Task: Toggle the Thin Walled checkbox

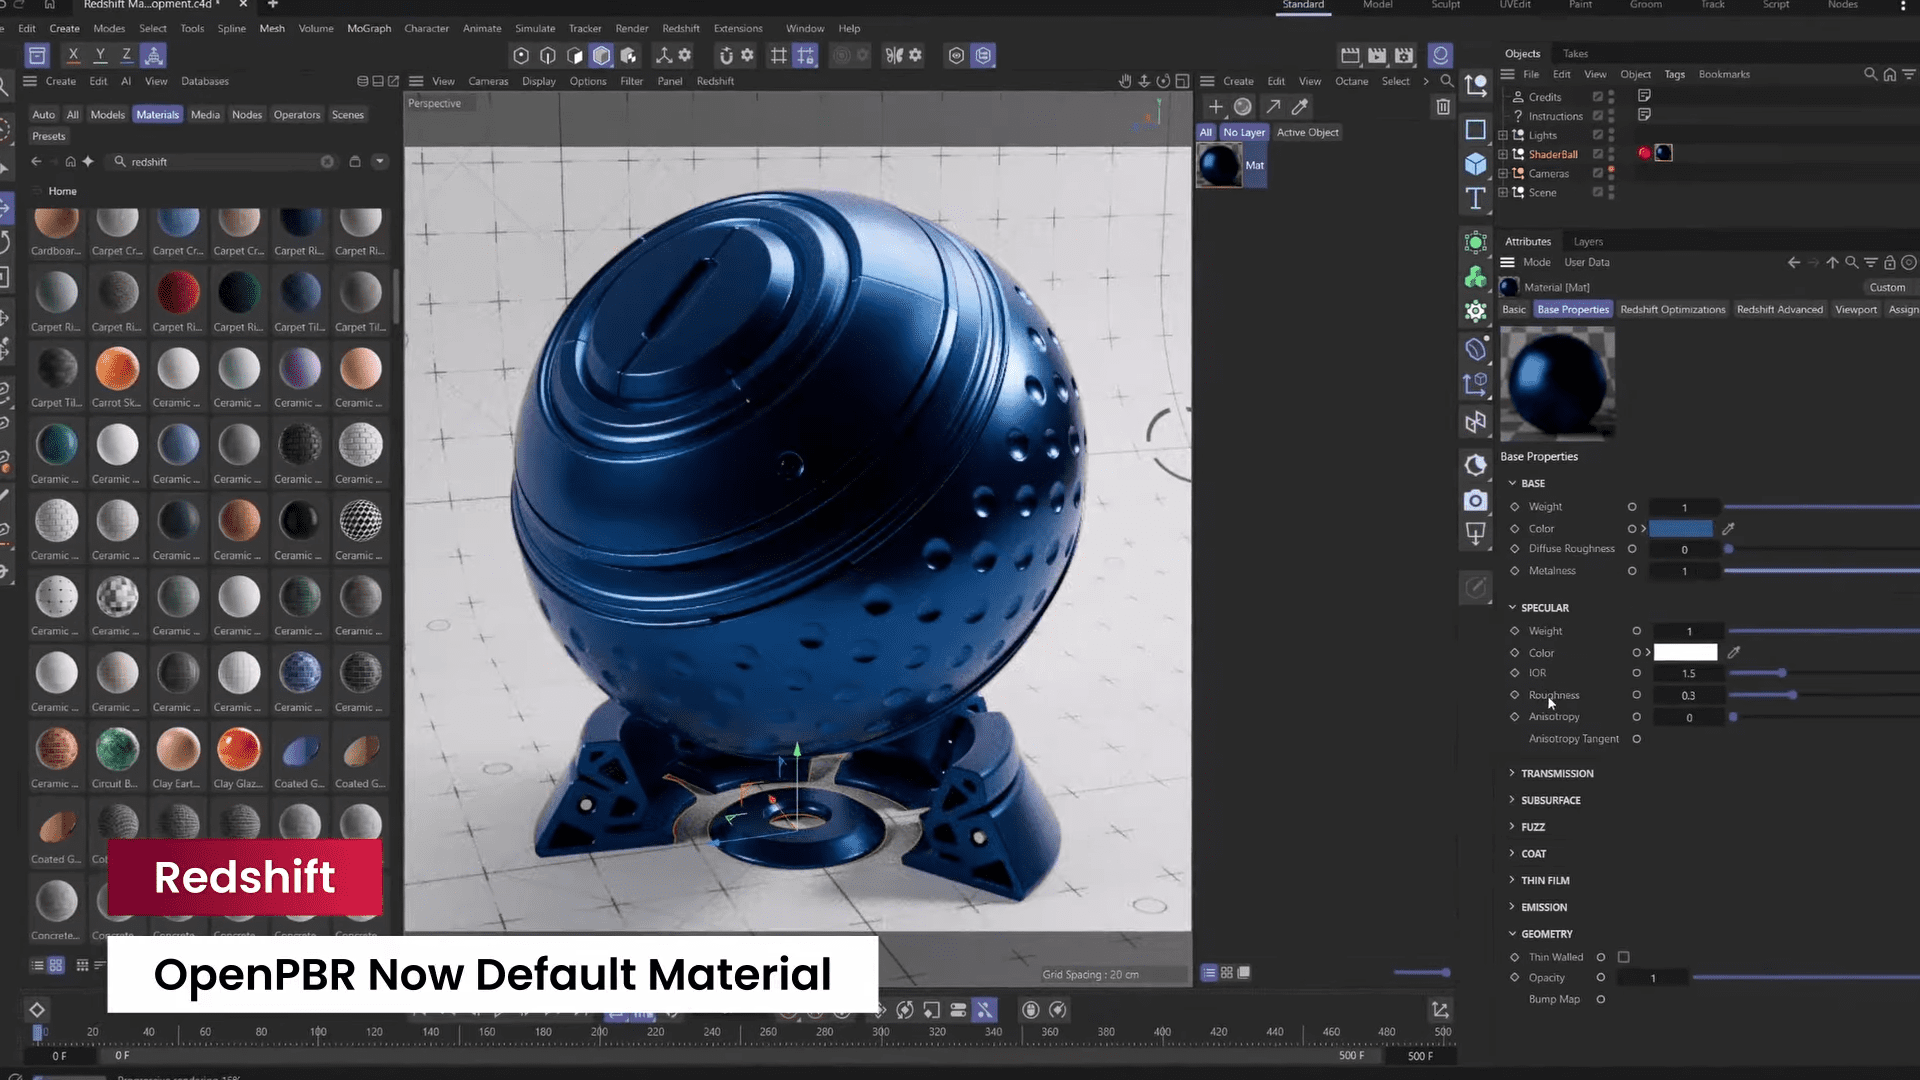Action: pyautogui.click(x=1624, y=957)
